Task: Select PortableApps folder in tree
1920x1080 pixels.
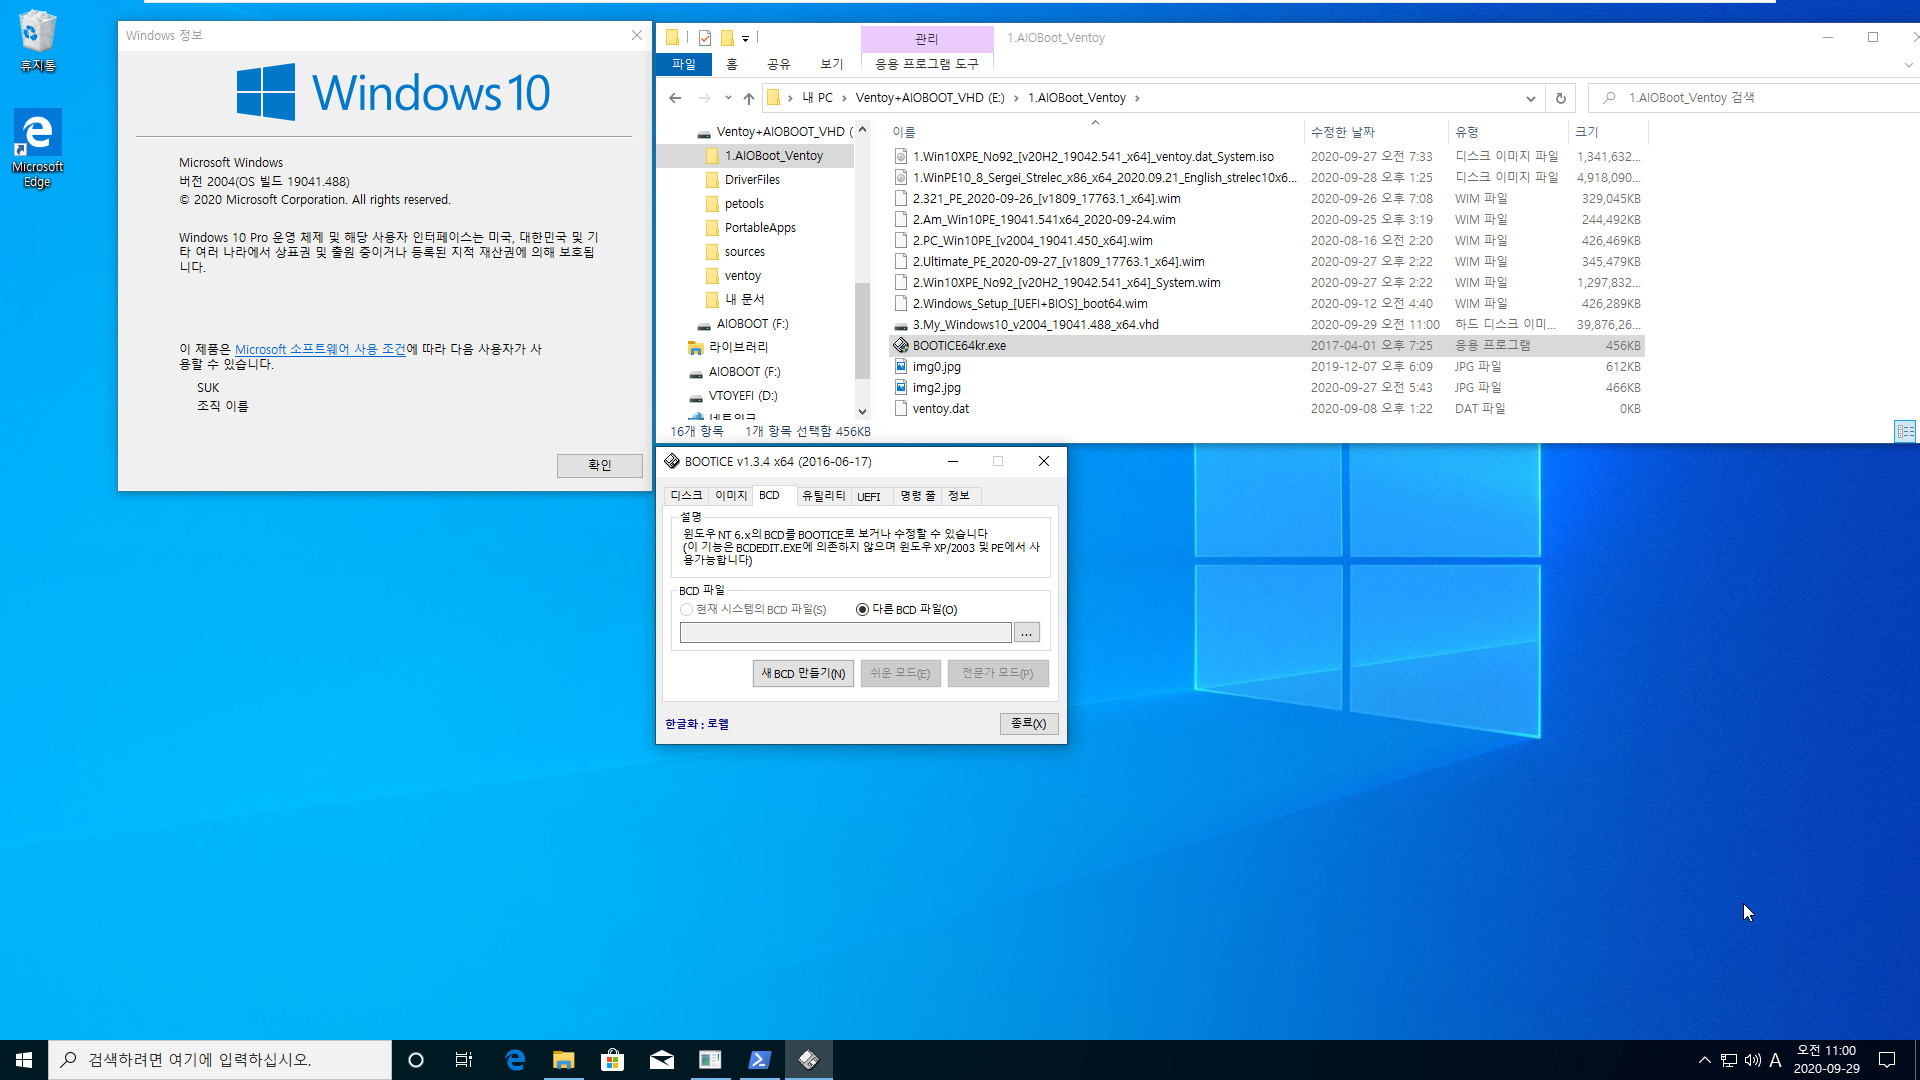Action: tap(760, 228)
